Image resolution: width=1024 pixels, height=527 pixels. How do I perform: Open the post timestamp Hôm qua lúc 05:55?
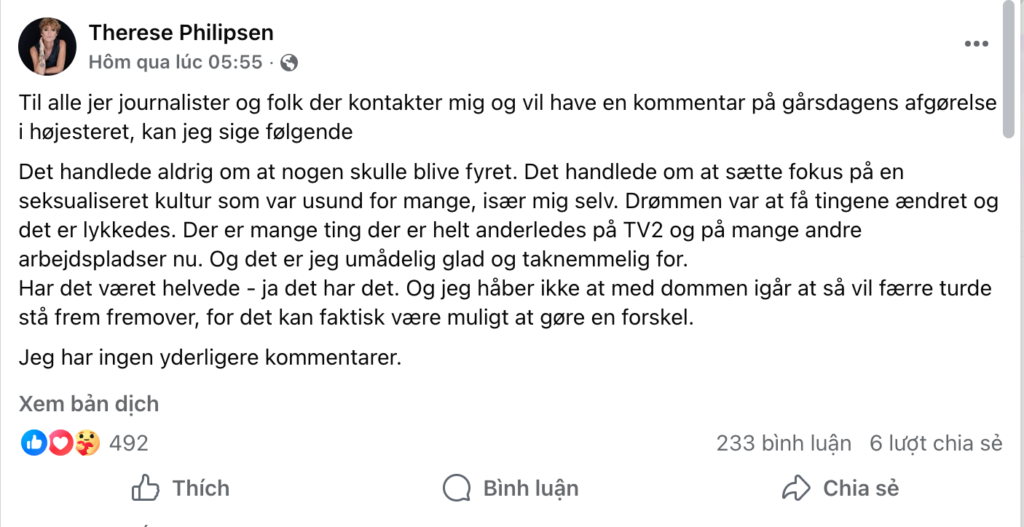coord(175,62)
